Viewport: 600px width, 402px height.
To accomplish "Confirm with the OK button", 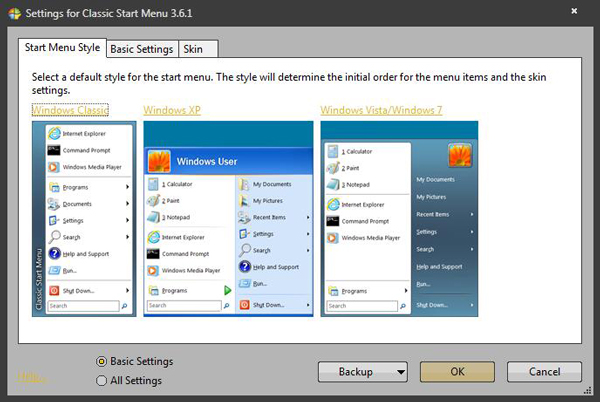I will coord(457,372).
